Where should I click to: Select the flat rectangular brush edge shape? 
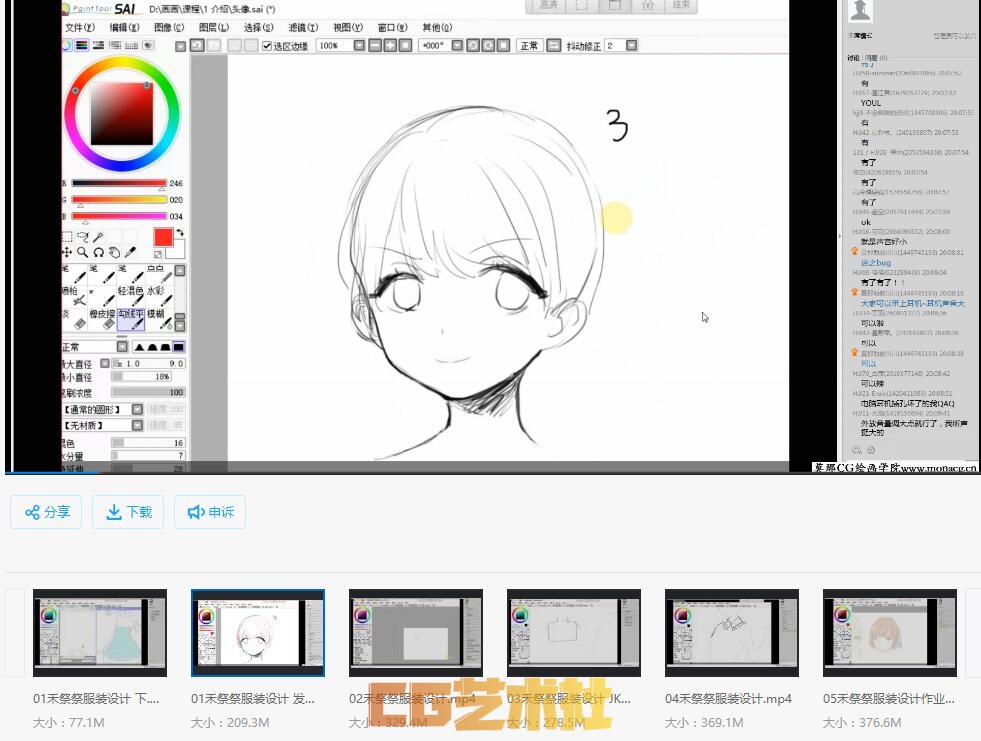click(178, 347)
